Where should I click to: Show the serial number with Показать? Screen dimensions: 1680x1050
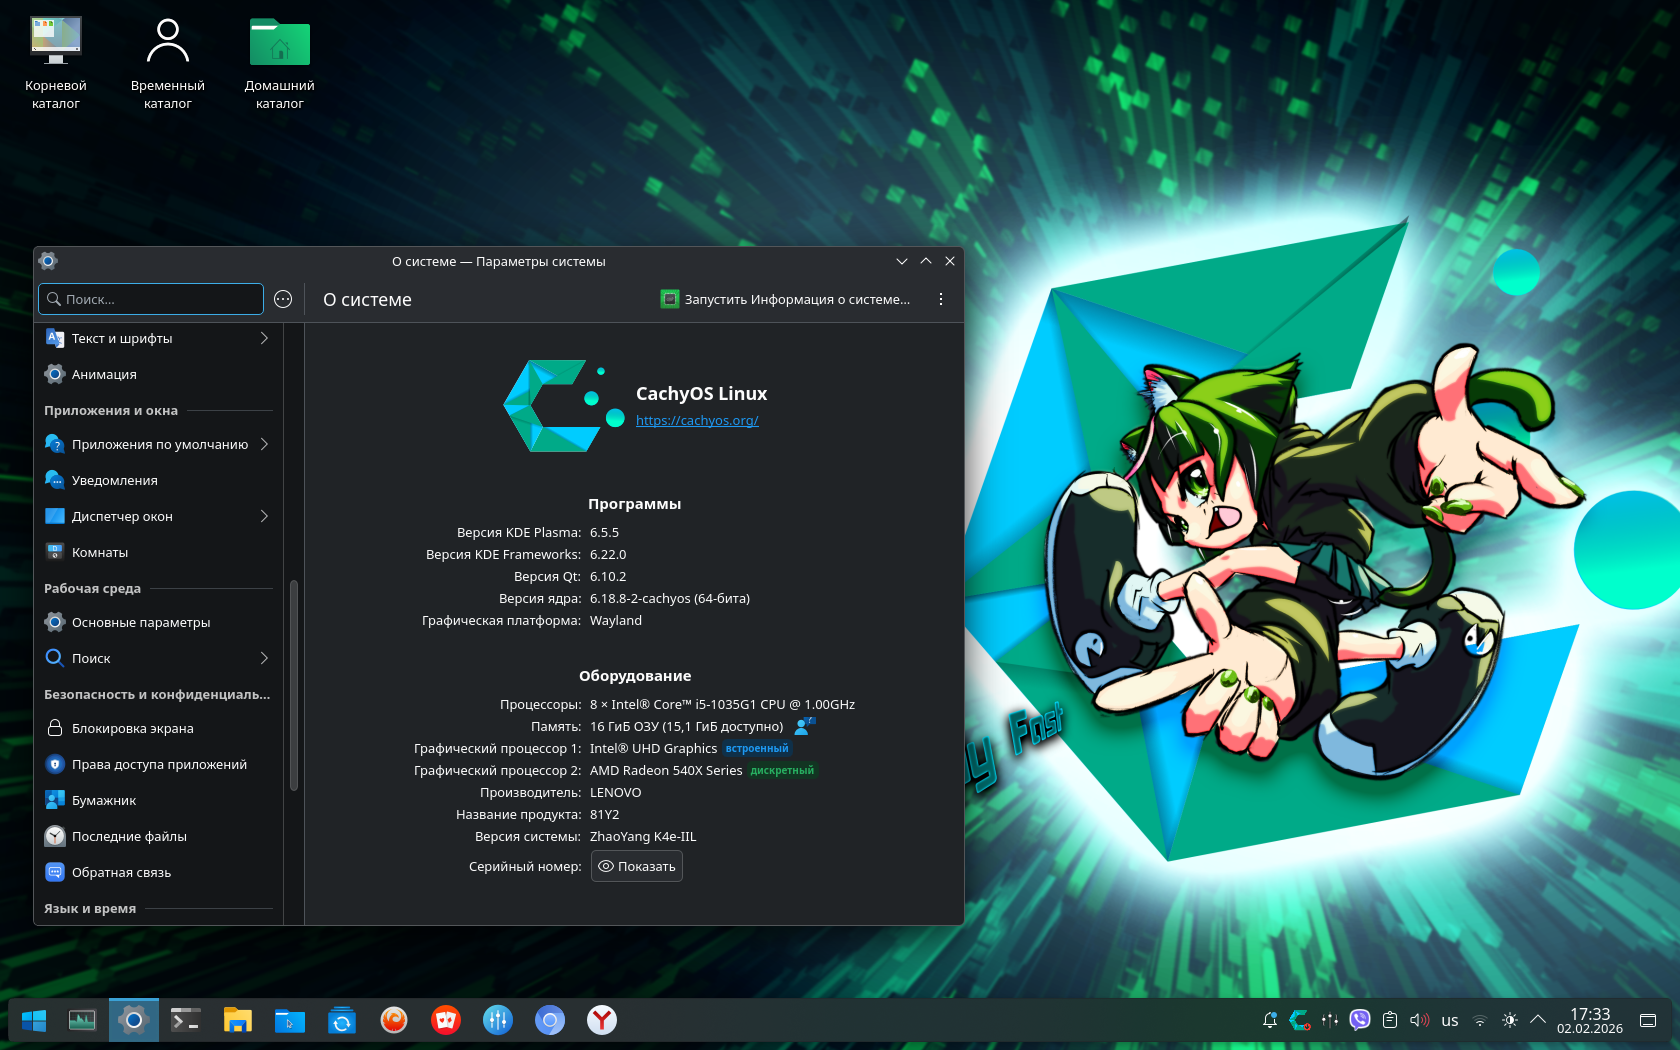tap(637, 866)
